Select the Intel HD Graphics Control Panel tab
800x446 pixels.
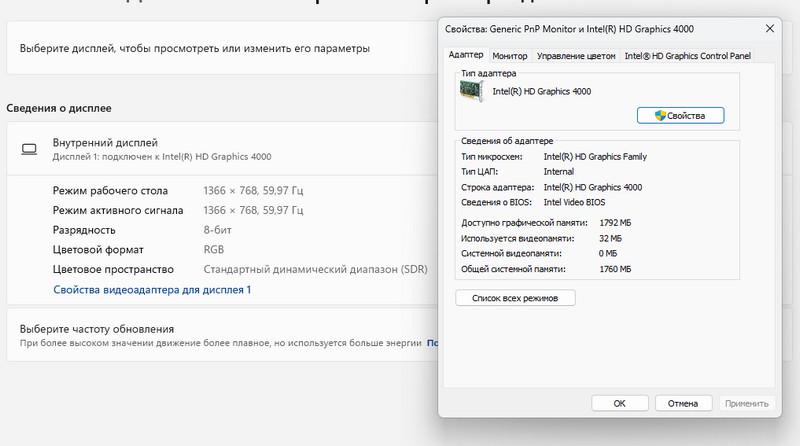point(686,57)
